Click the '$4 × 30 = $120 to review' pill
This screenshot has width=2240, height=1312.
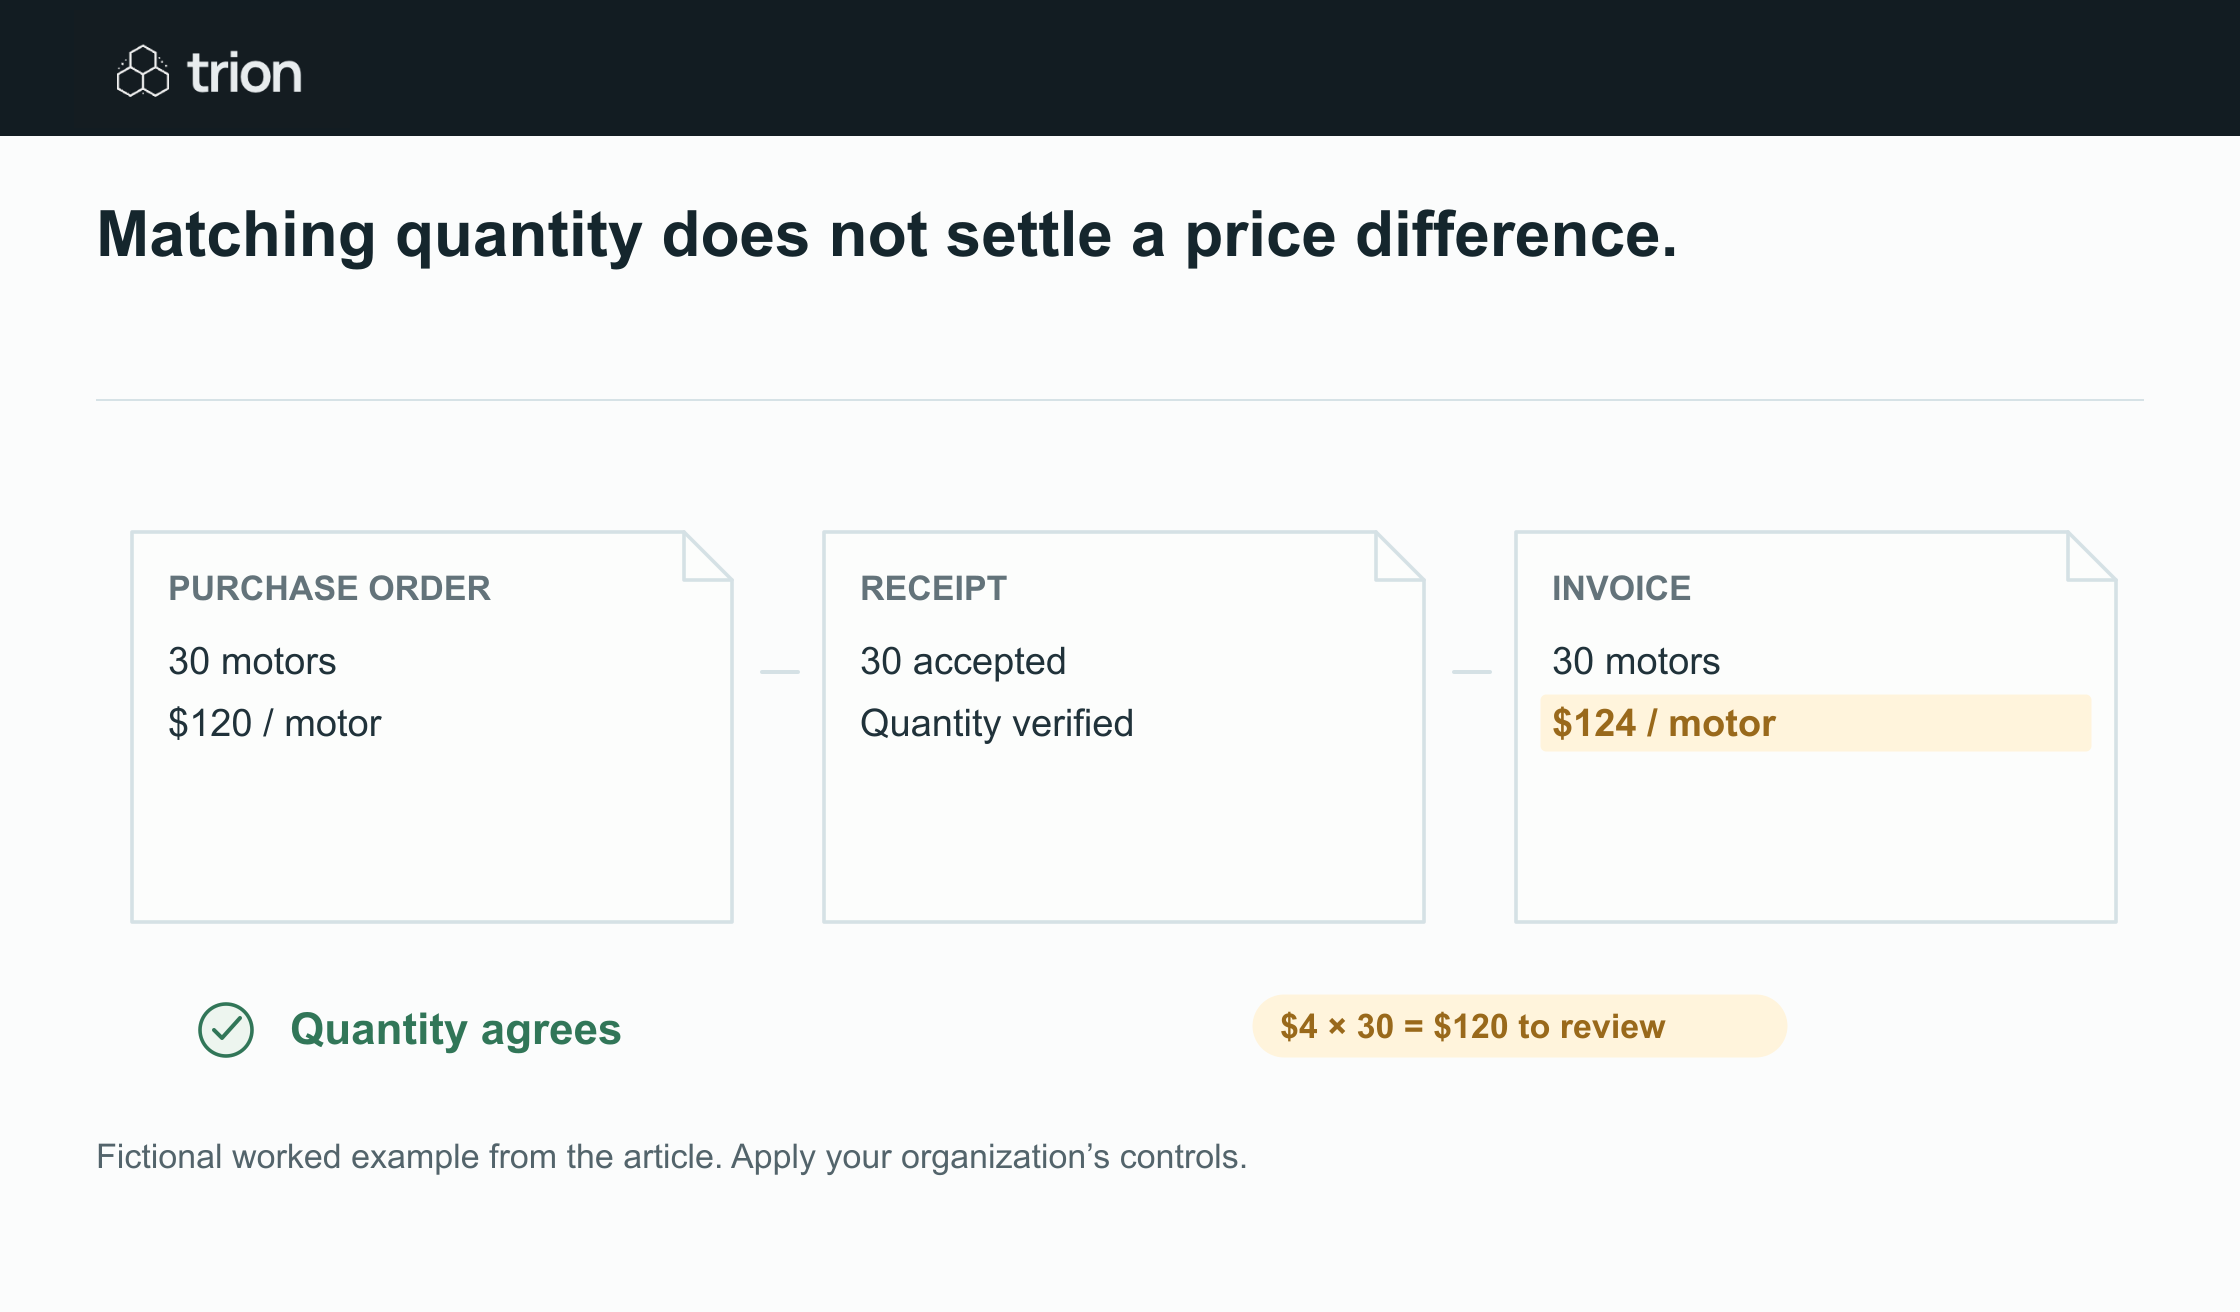1519,1026
